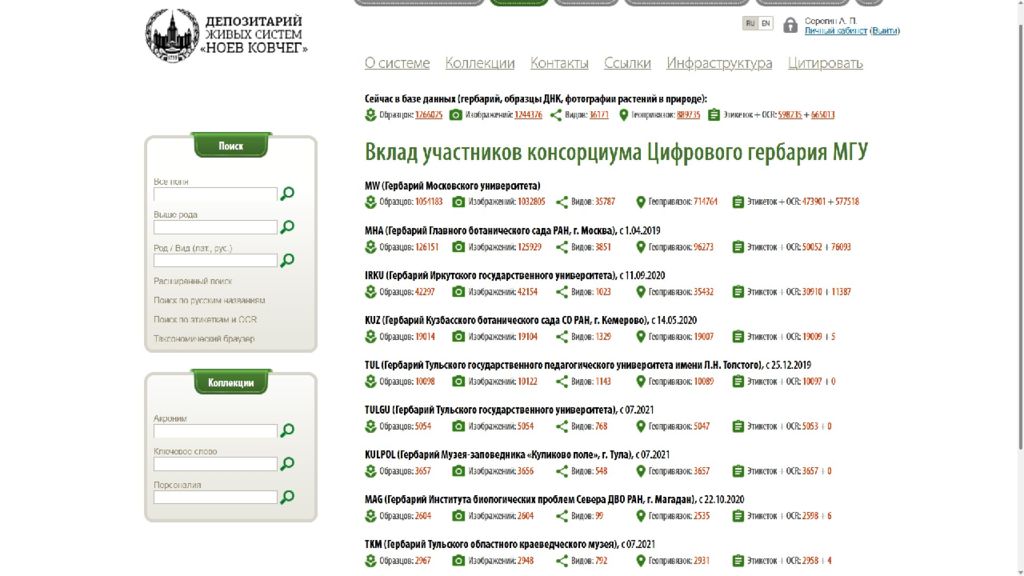Click MAG species count 99
This screenshot has width=1024, height=576.
click(599, 516)
